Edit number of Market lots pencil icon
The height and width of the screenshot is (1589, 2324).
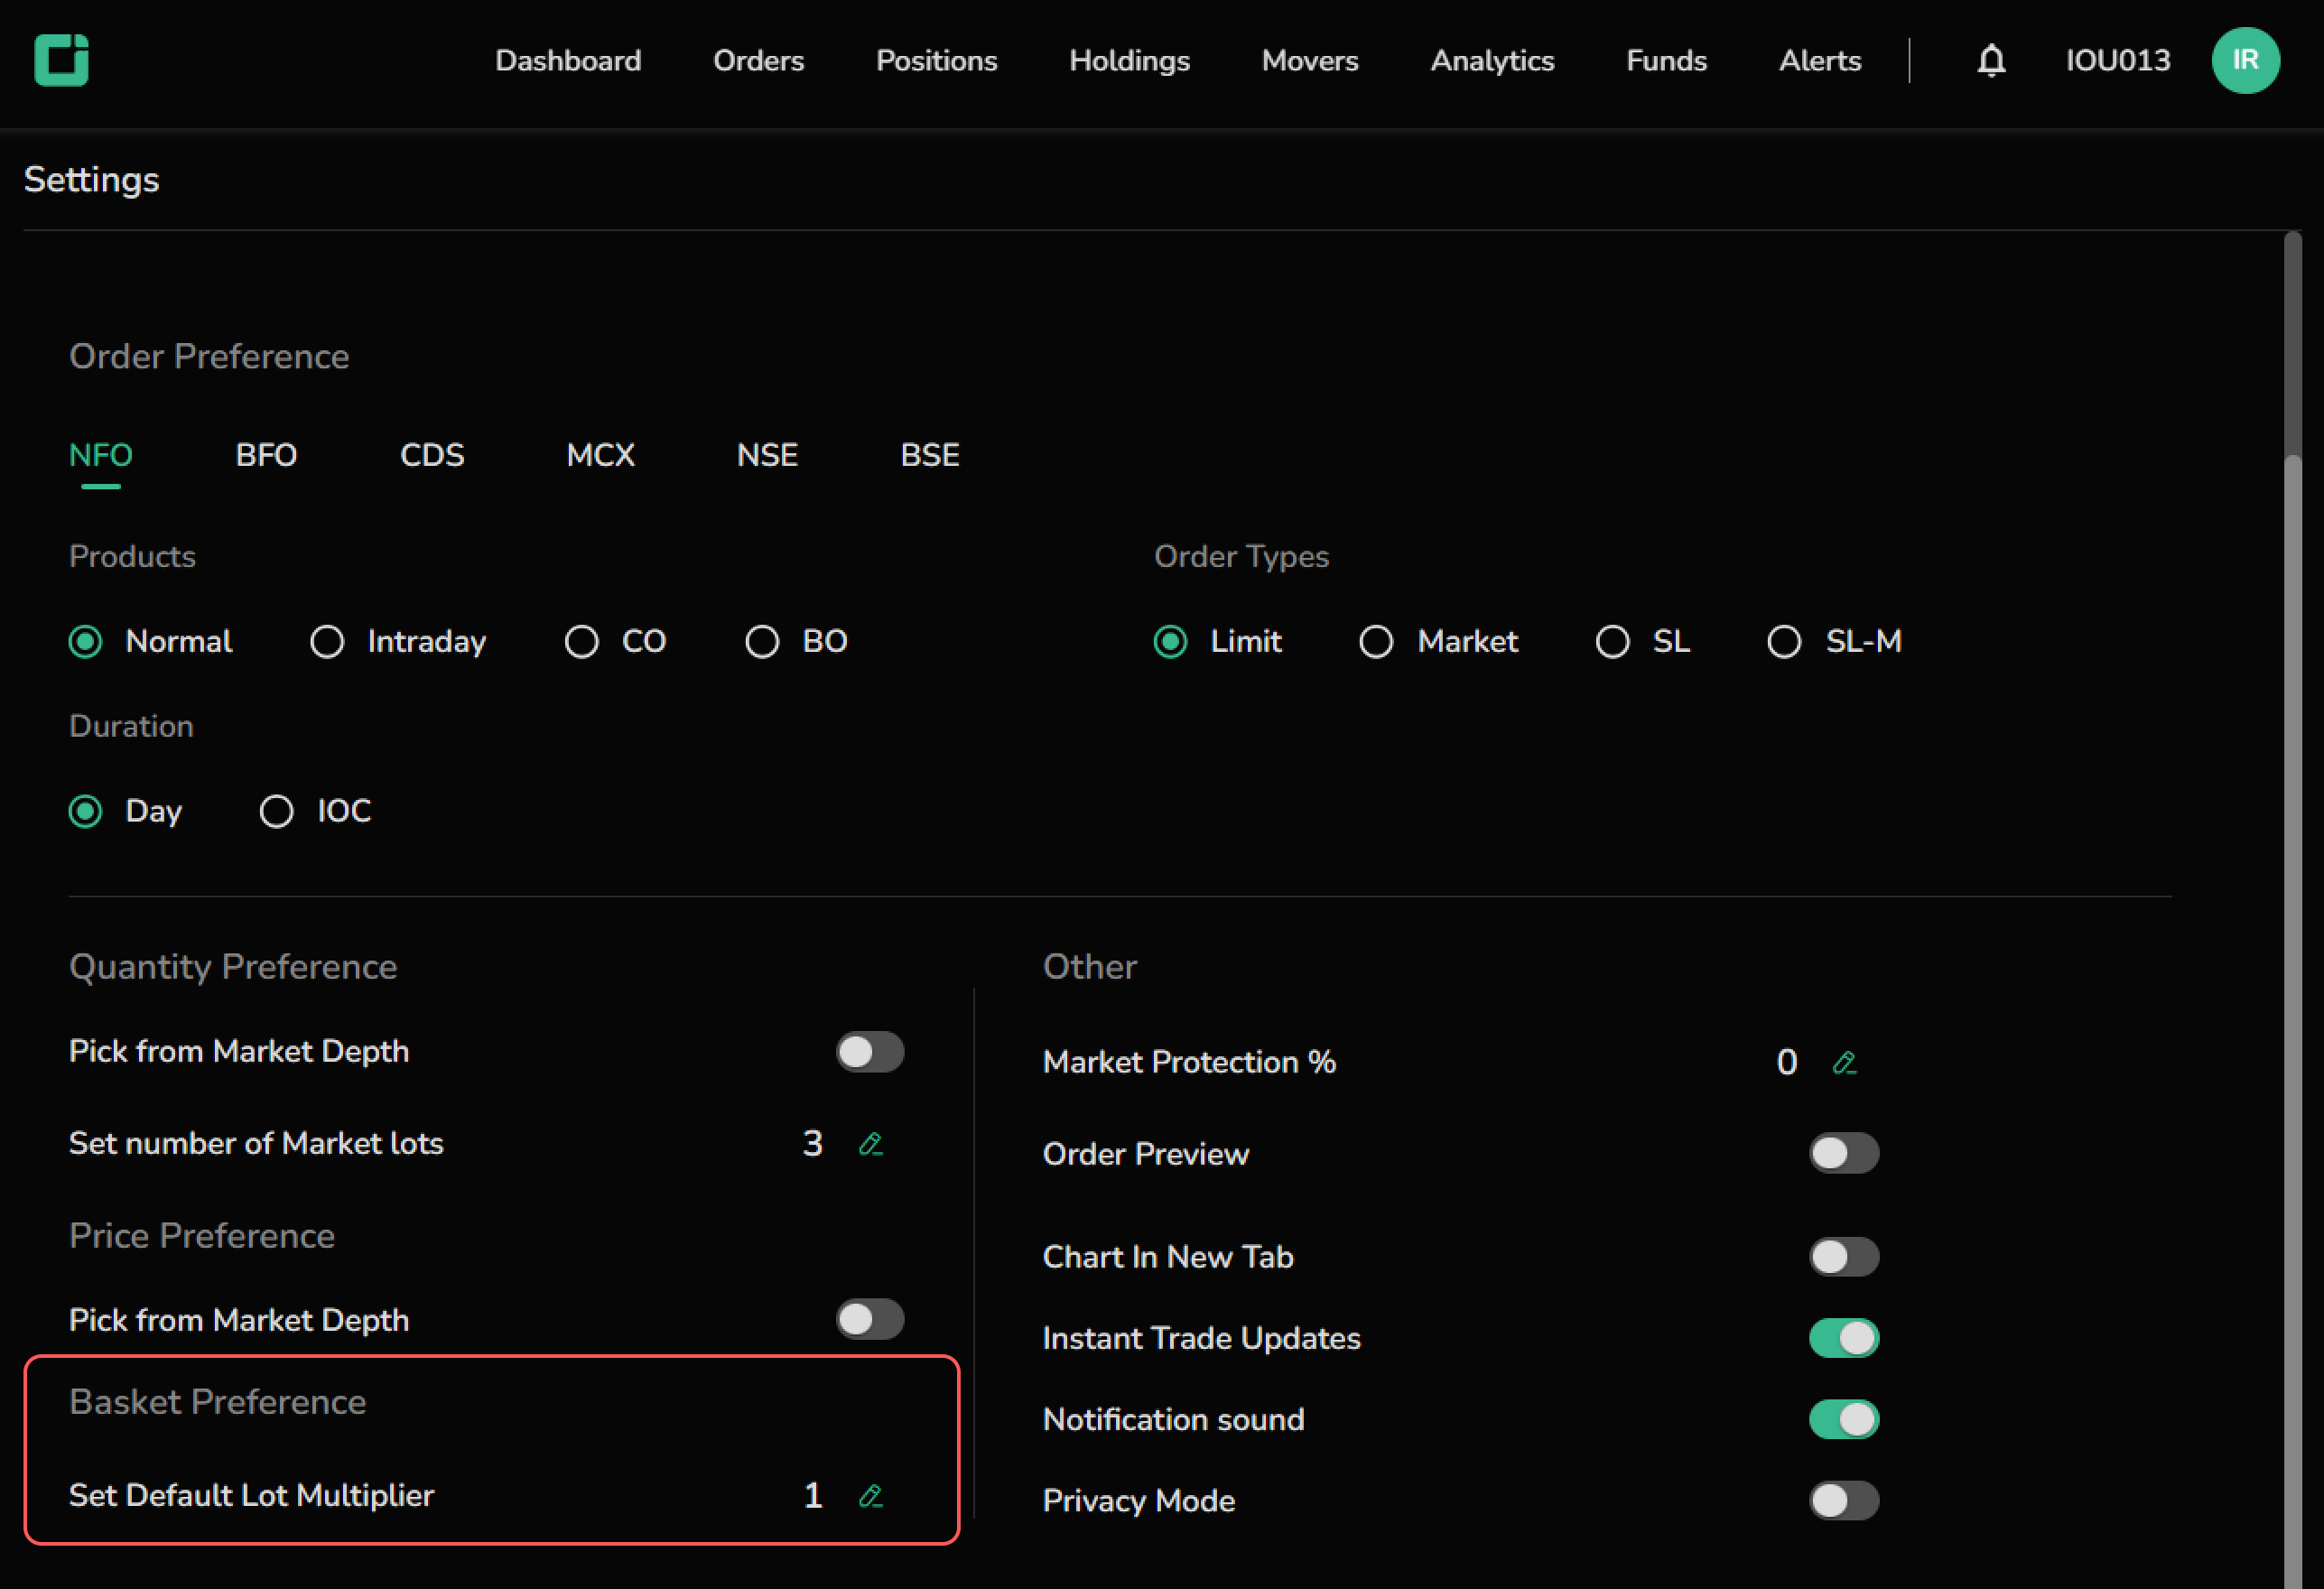[871, 1143]
